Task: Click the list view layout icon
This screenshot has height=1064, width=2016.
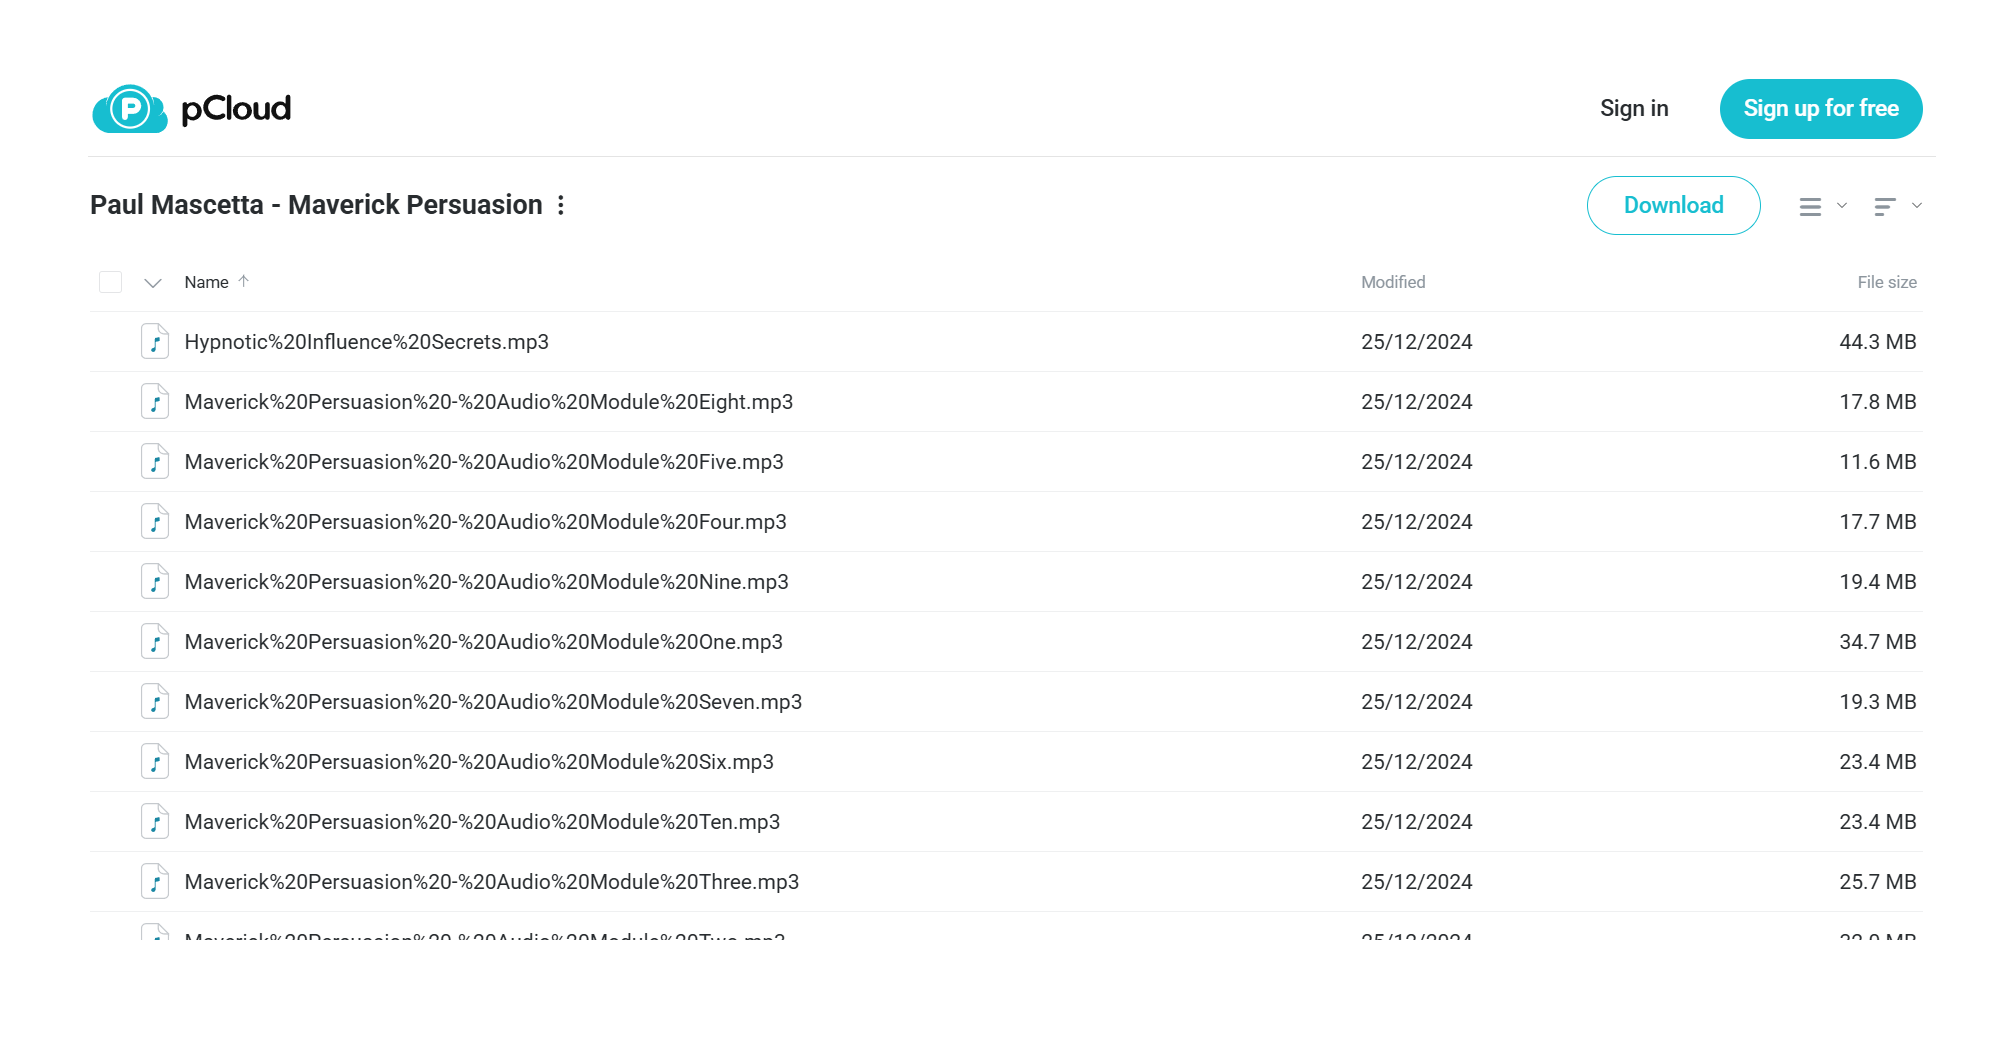Action: coord(1810,206)
